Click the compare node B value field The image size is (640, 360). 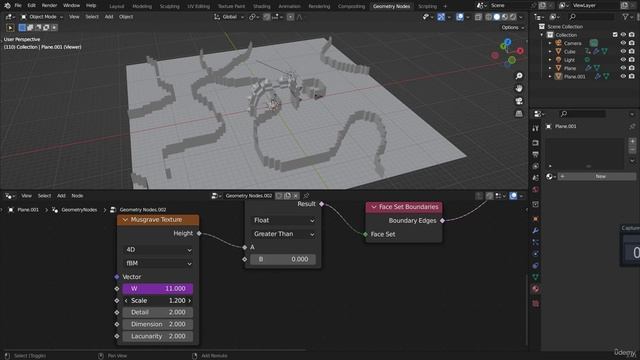[283, 259]
